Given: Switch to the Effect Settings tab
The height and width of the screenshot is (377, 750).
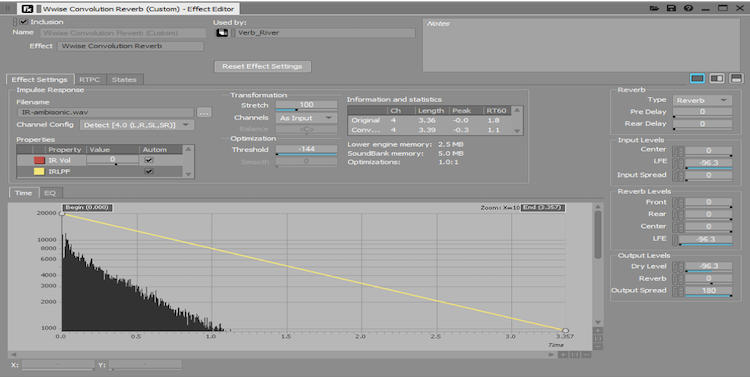Looking at the screenshot, I should point(39,79).
